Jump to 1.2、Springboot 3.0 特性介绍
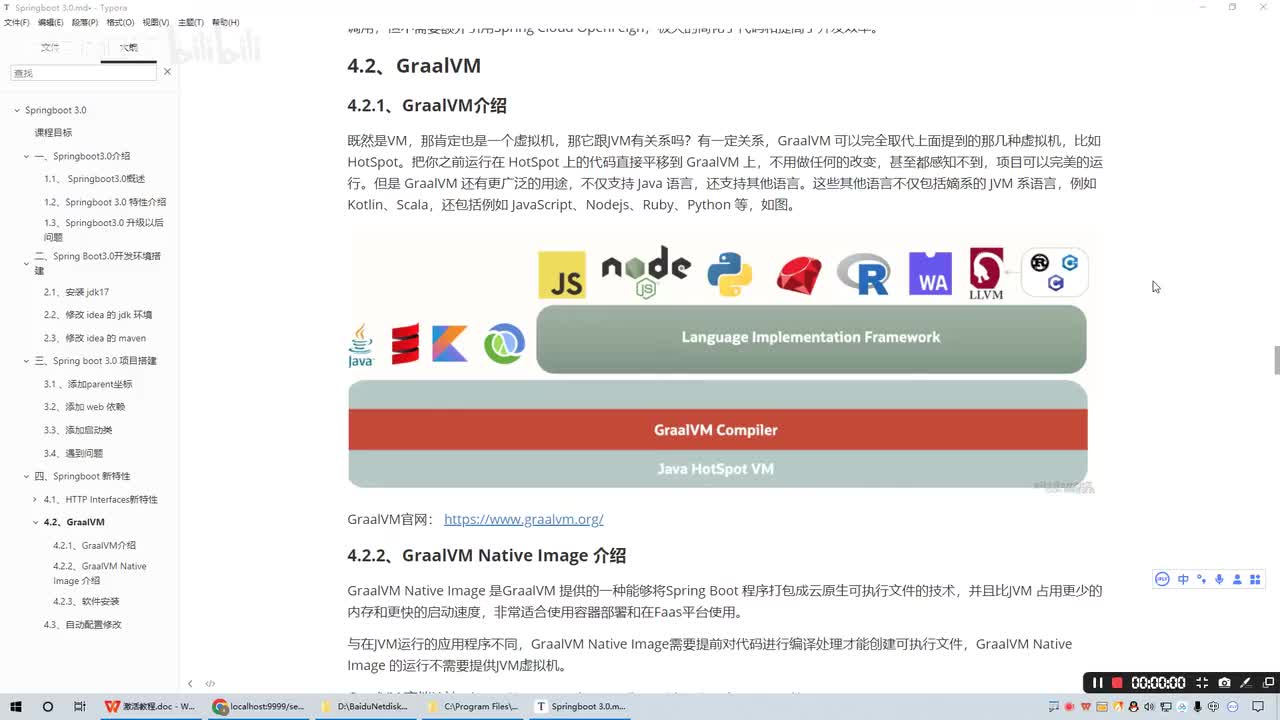Viewport: 1280px width, 720px height. [105, 202]
